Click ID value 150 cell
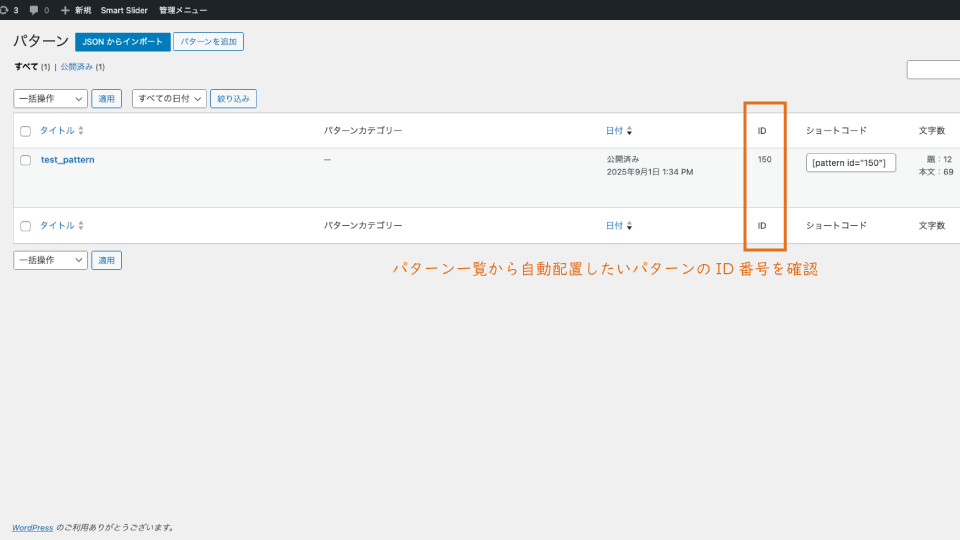 pos(764,159)
